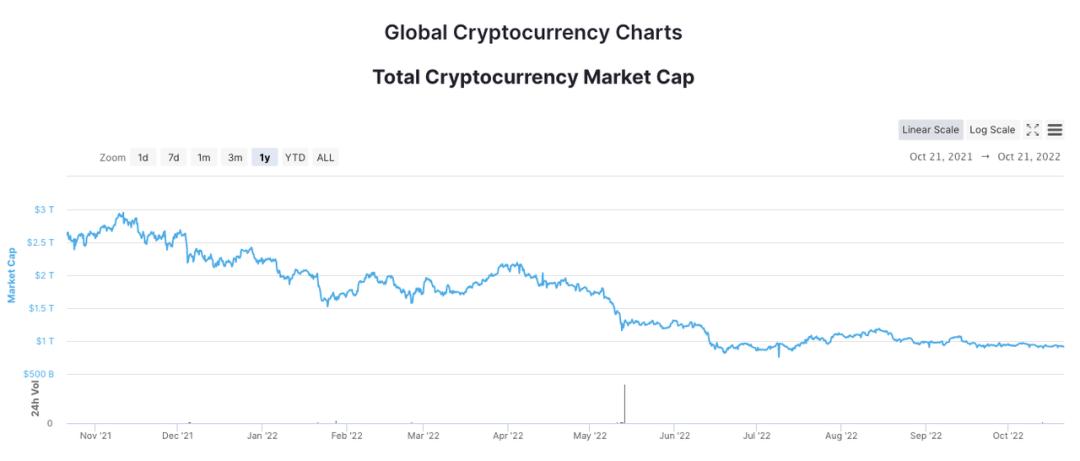Click the Jul '22 timeline label
Screen dimensions: 1080x461
click(757, 436)
